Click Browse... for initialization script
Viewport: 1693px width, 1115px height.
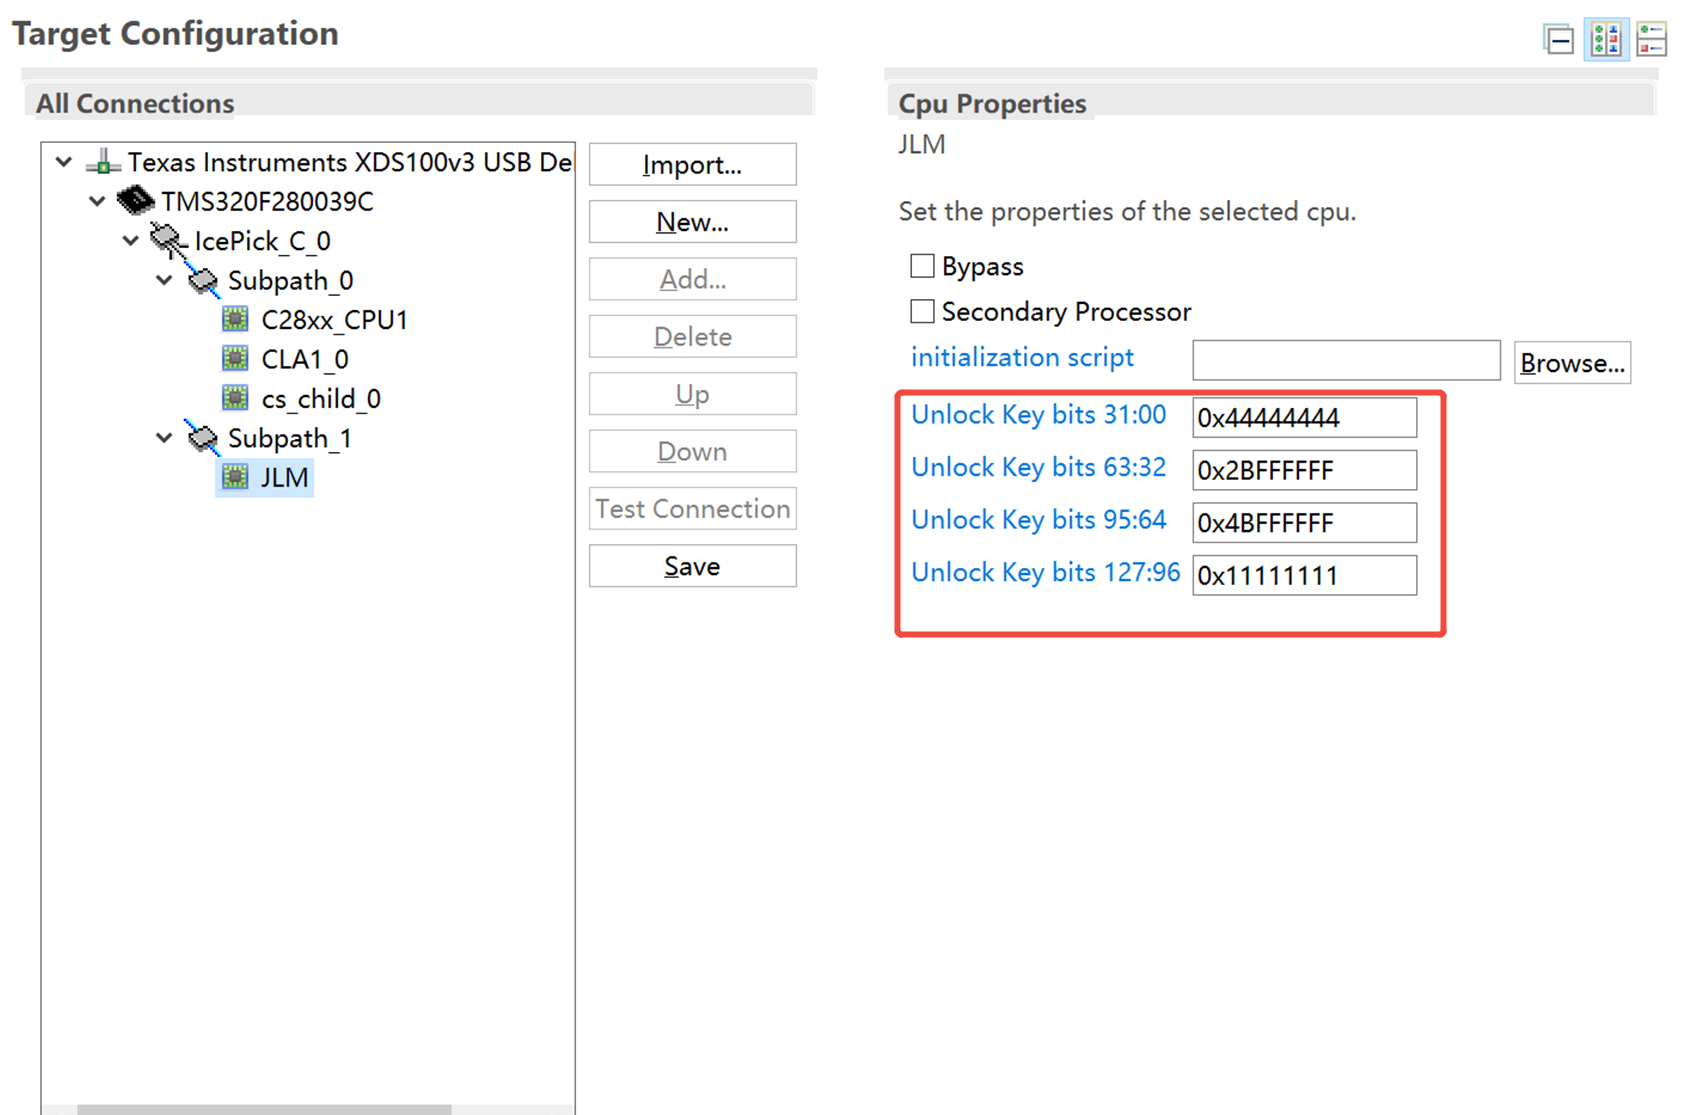(x=1572, y=362)
